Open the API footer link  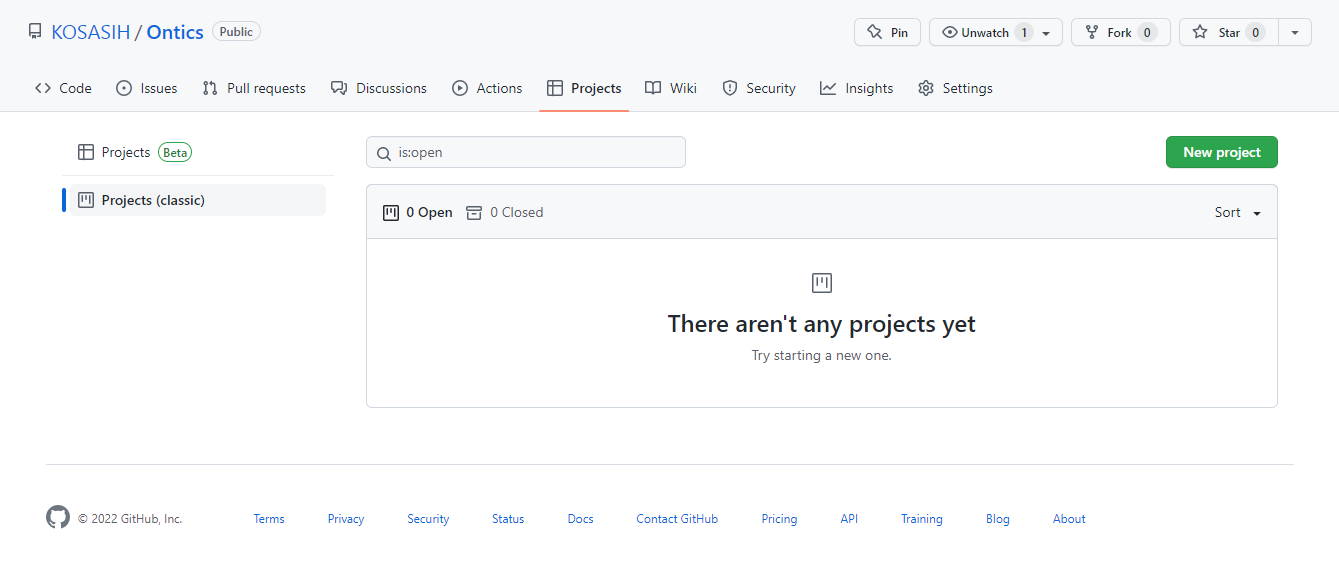849,519
